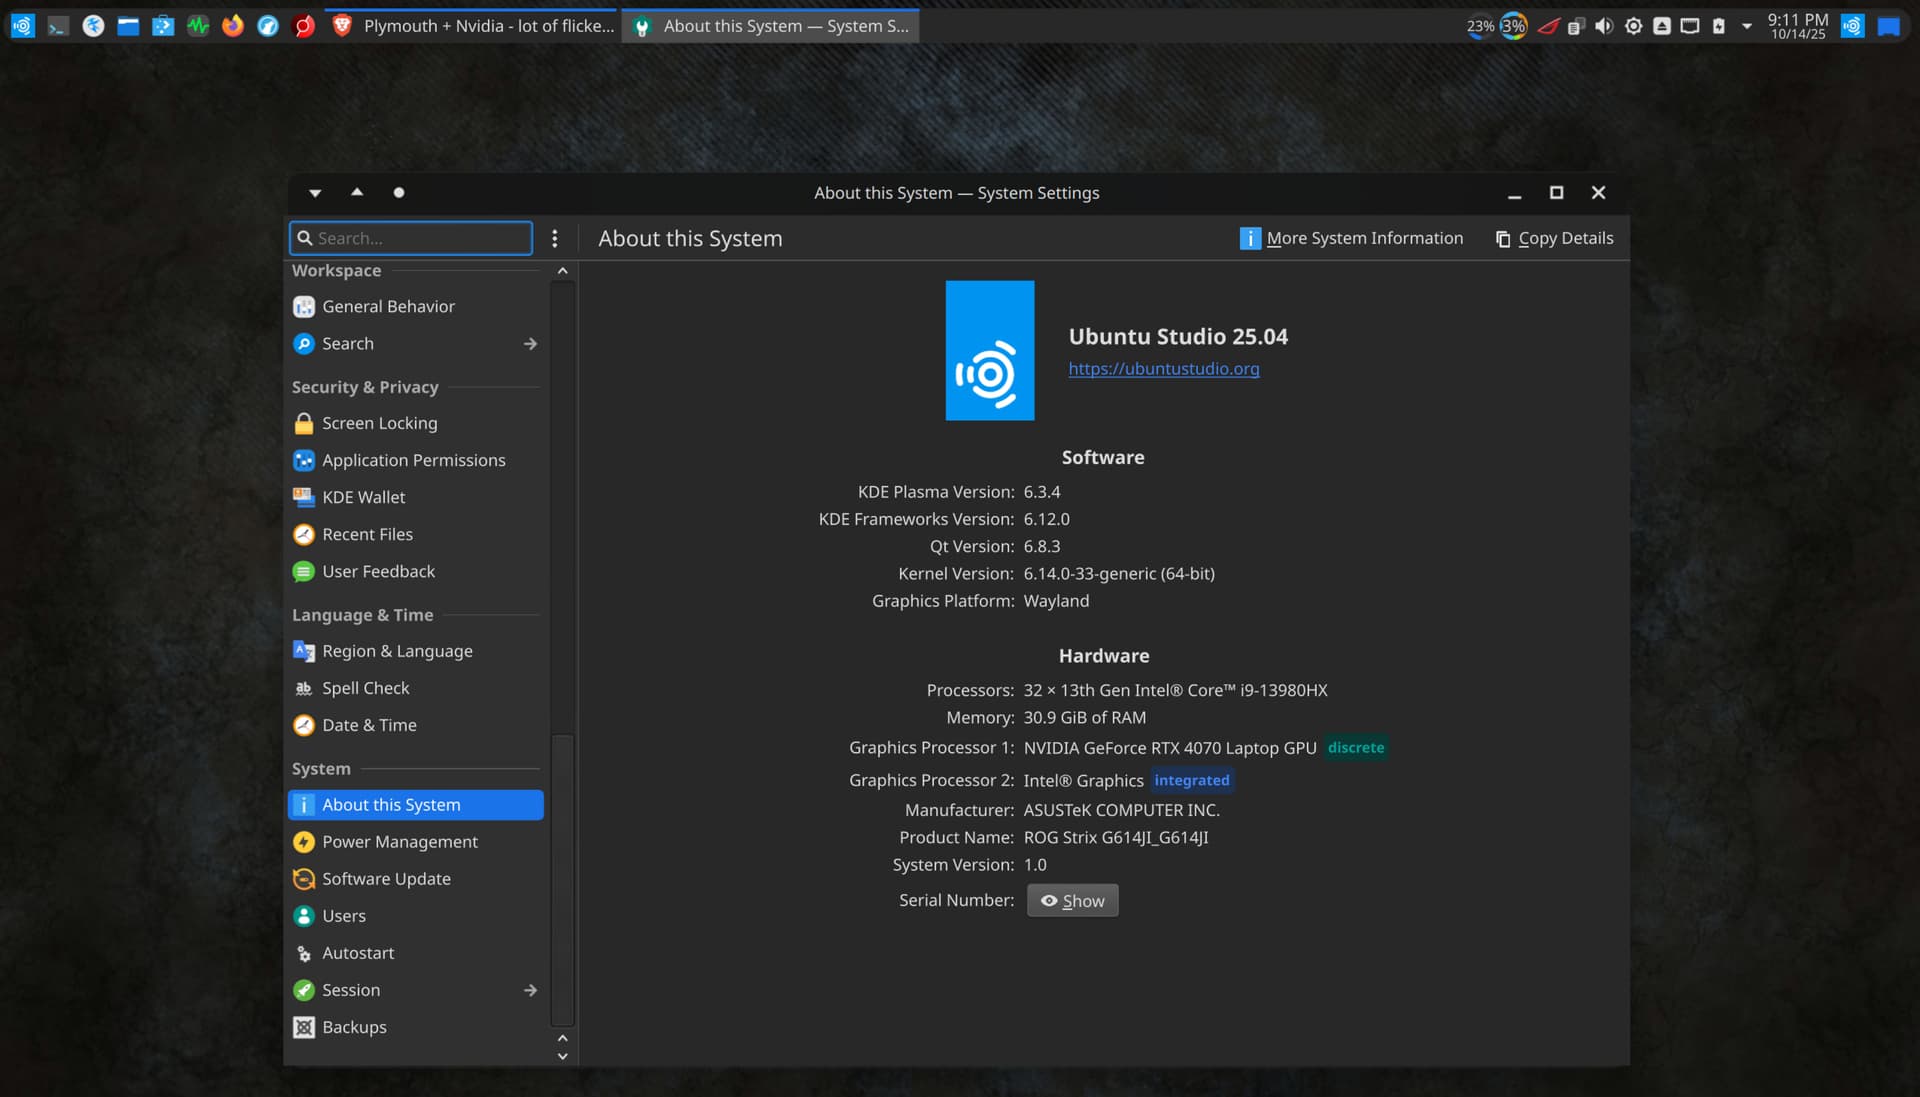Open Backups settings
Image resolution: width=1920 pixels, height=1097 pixels.
coord(353,1027)
